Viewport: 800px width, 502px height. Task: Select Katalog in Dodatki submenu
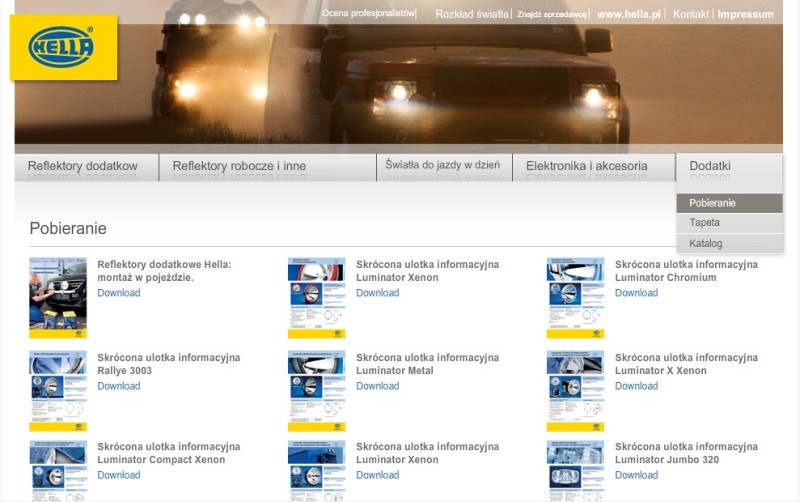tap(729, 243)
